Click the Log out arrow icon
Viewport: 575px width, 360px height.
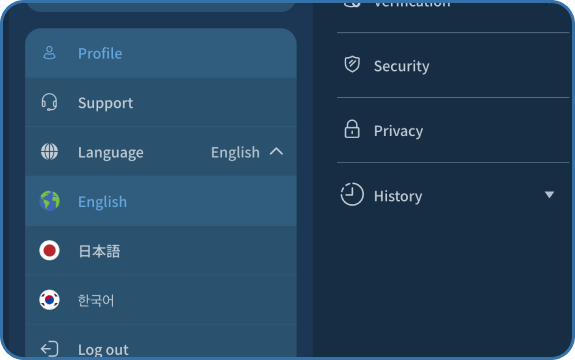50,349
